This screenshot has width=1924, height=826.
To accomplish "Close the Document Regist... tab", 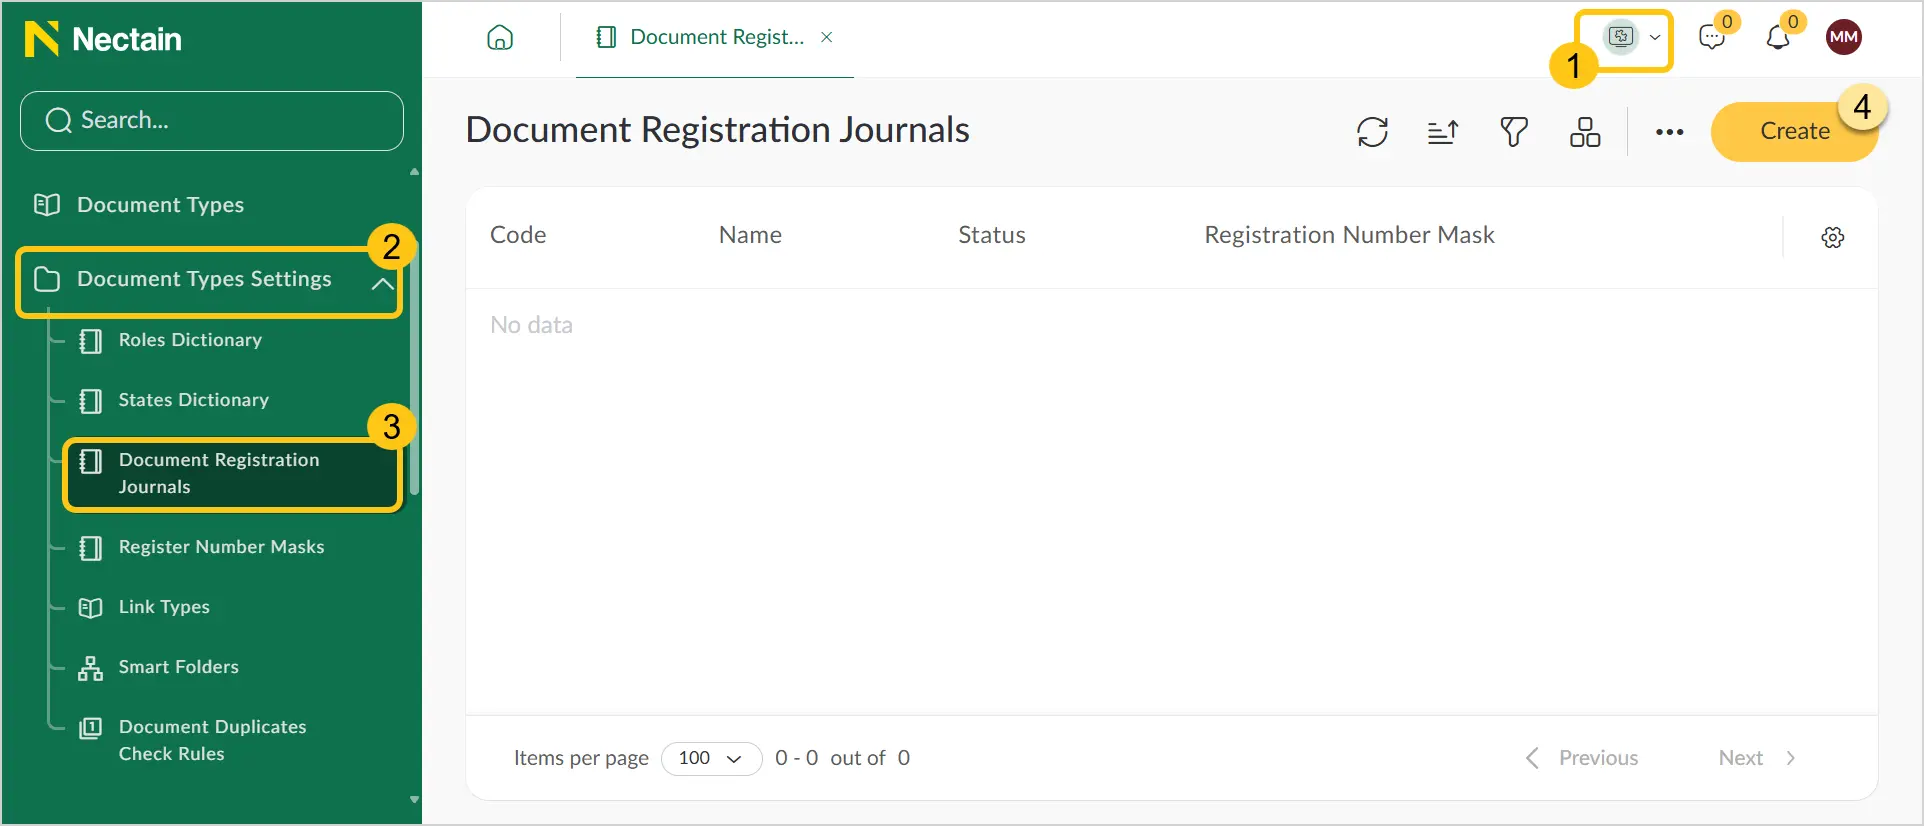I will tap(827, 37).
